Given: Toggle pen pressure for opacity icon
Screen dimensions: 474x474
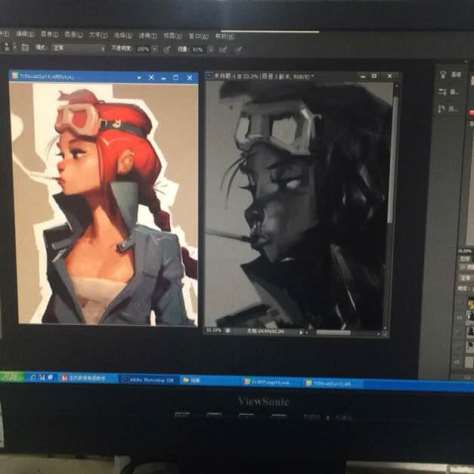Looking at the screenshot, I should (167, 50).
